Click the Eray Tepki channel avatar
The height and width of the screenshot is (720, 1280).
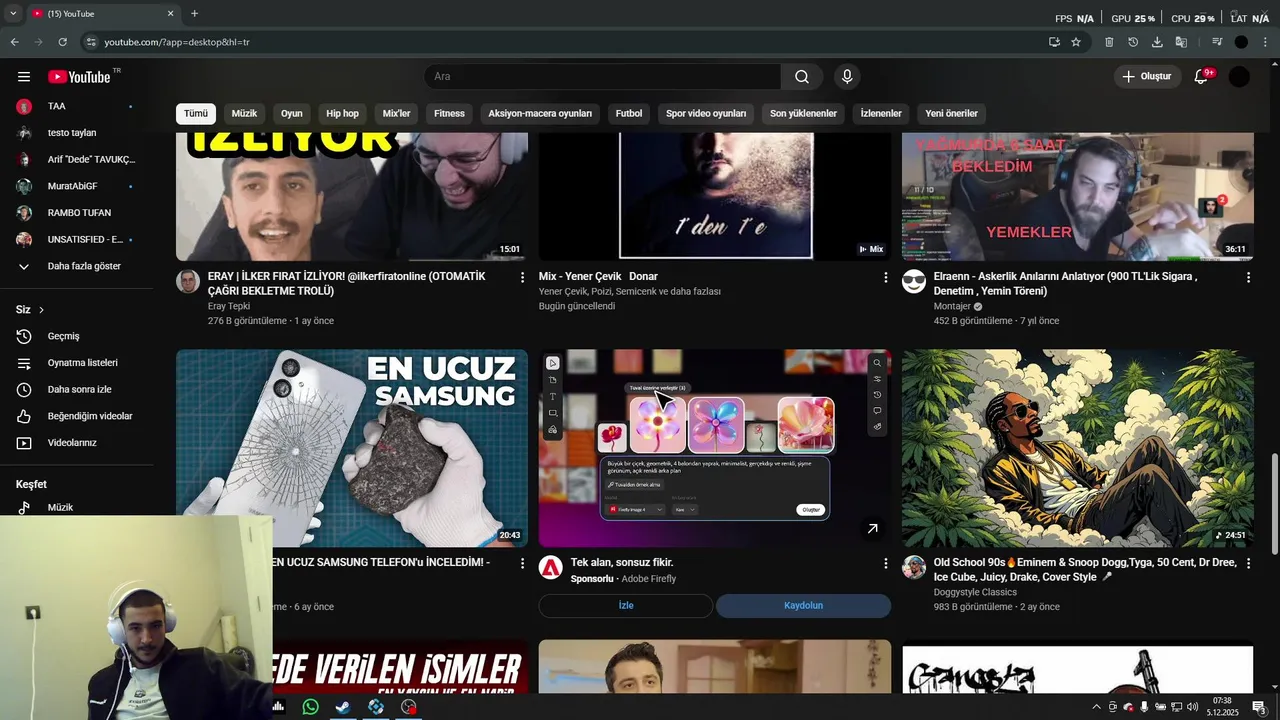[x=188, y=281]
